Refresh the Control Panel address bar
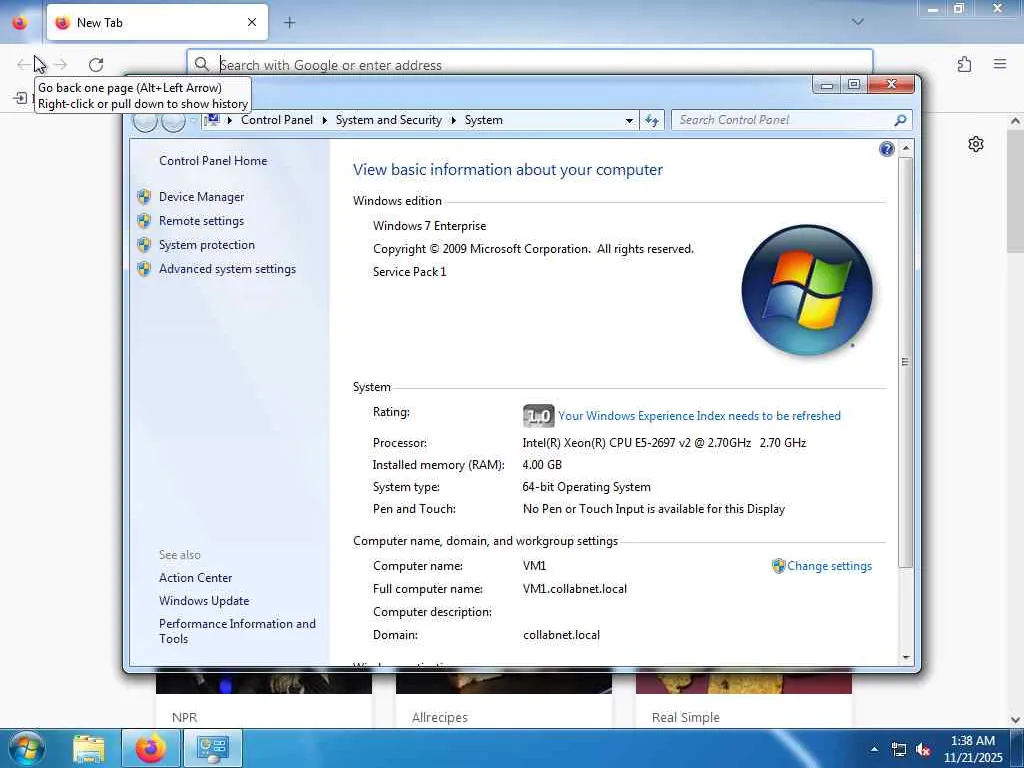1024x768 pixels. click(x=652, y=120)
